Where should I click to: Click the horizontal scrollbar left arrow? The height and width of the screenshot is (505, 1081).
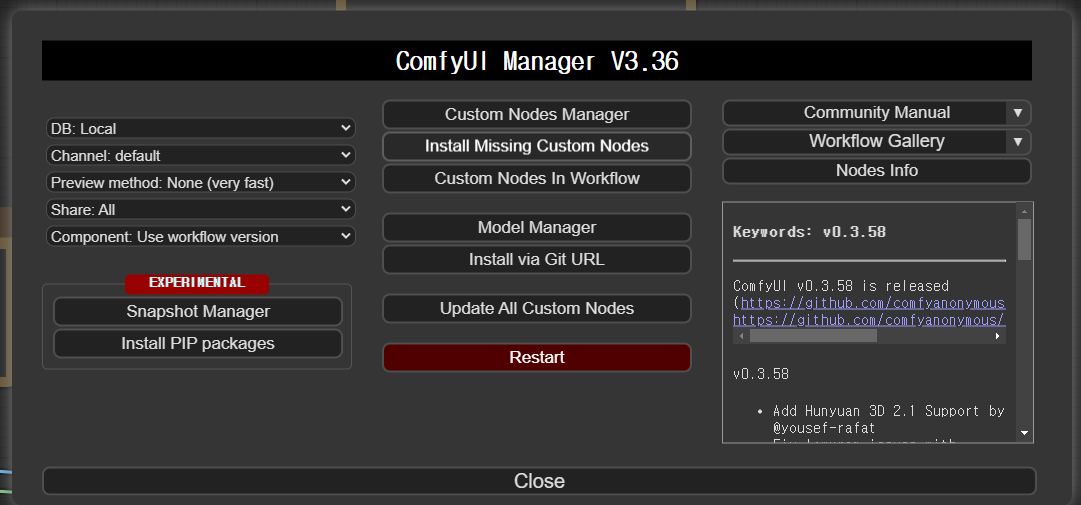(x=742, y=336)
